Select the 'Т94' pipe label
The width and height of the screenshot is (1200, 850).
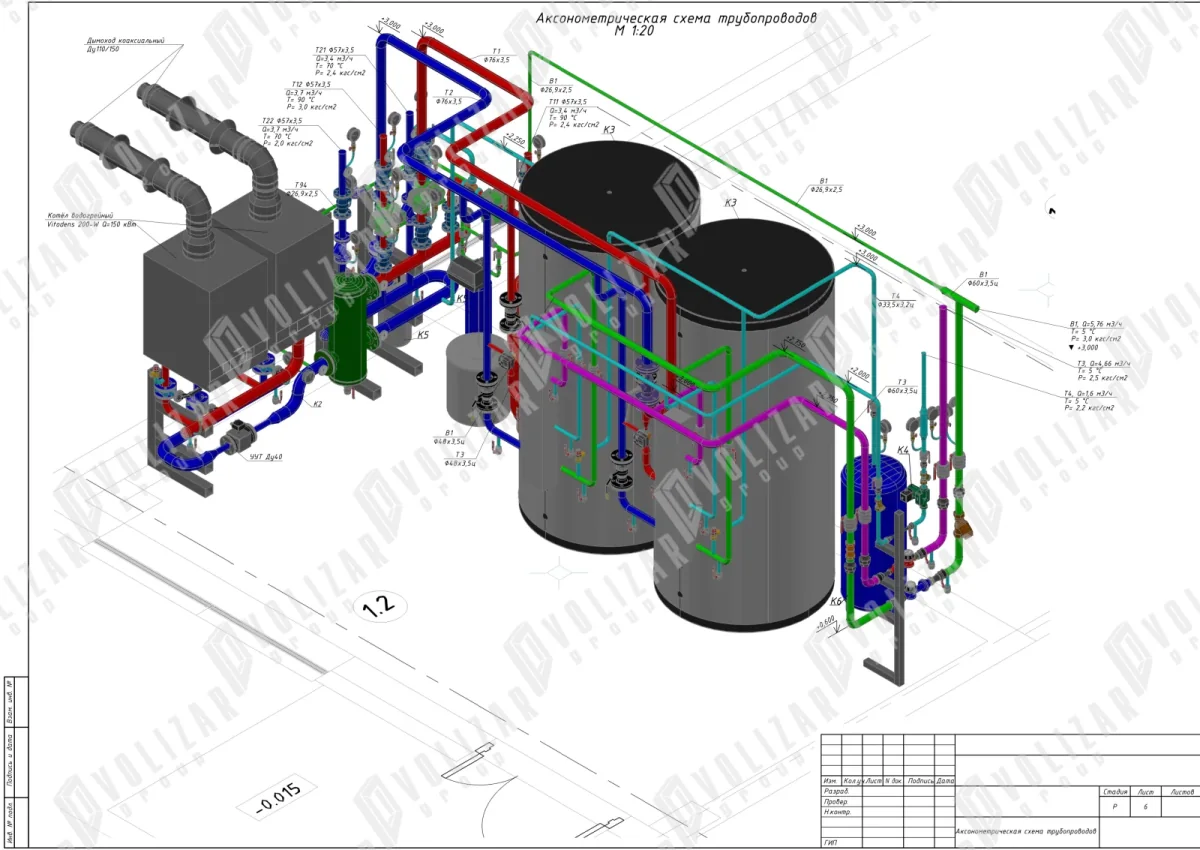pos(301,185)
